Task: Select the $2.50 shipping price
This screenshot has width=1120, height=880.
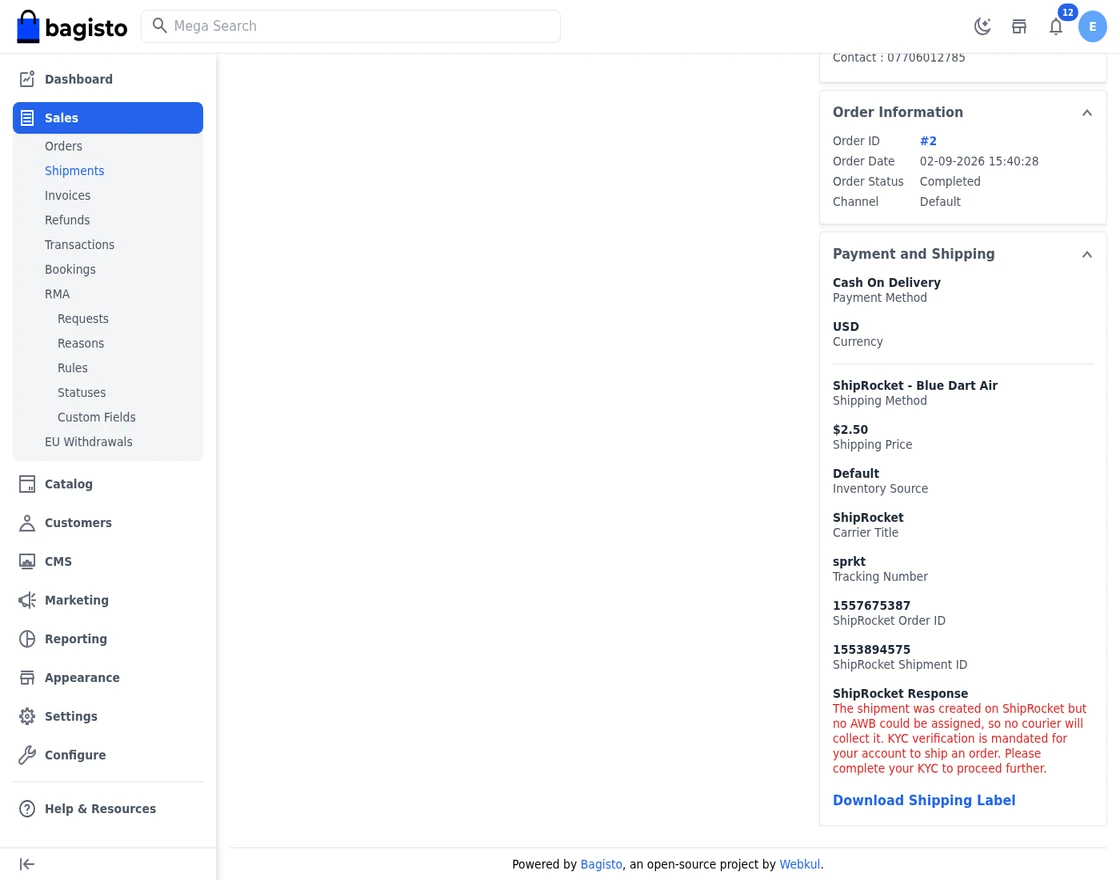Action: [850, 430]
